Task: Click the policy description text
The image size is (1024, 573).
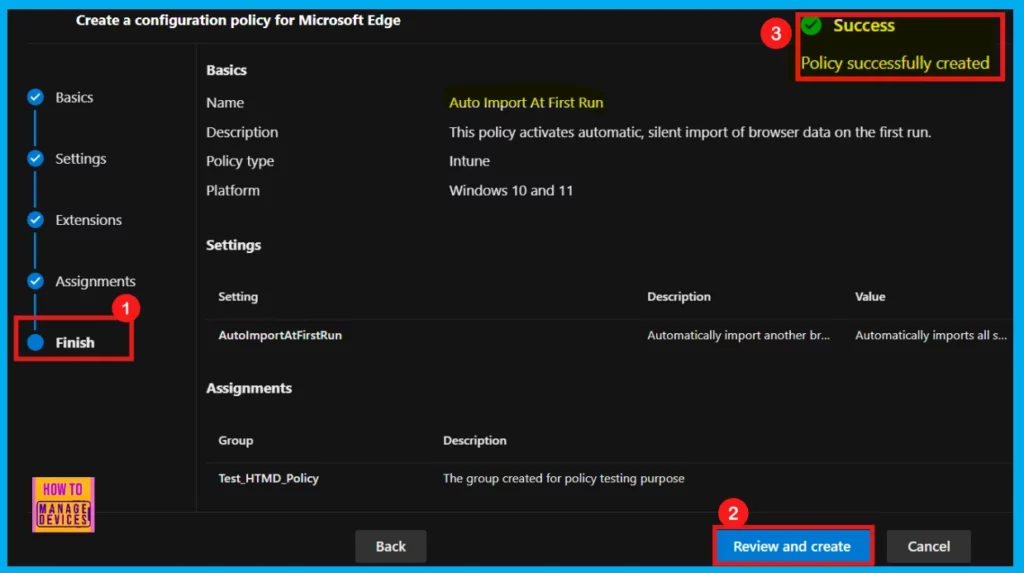Action: (x=690, y=132)
